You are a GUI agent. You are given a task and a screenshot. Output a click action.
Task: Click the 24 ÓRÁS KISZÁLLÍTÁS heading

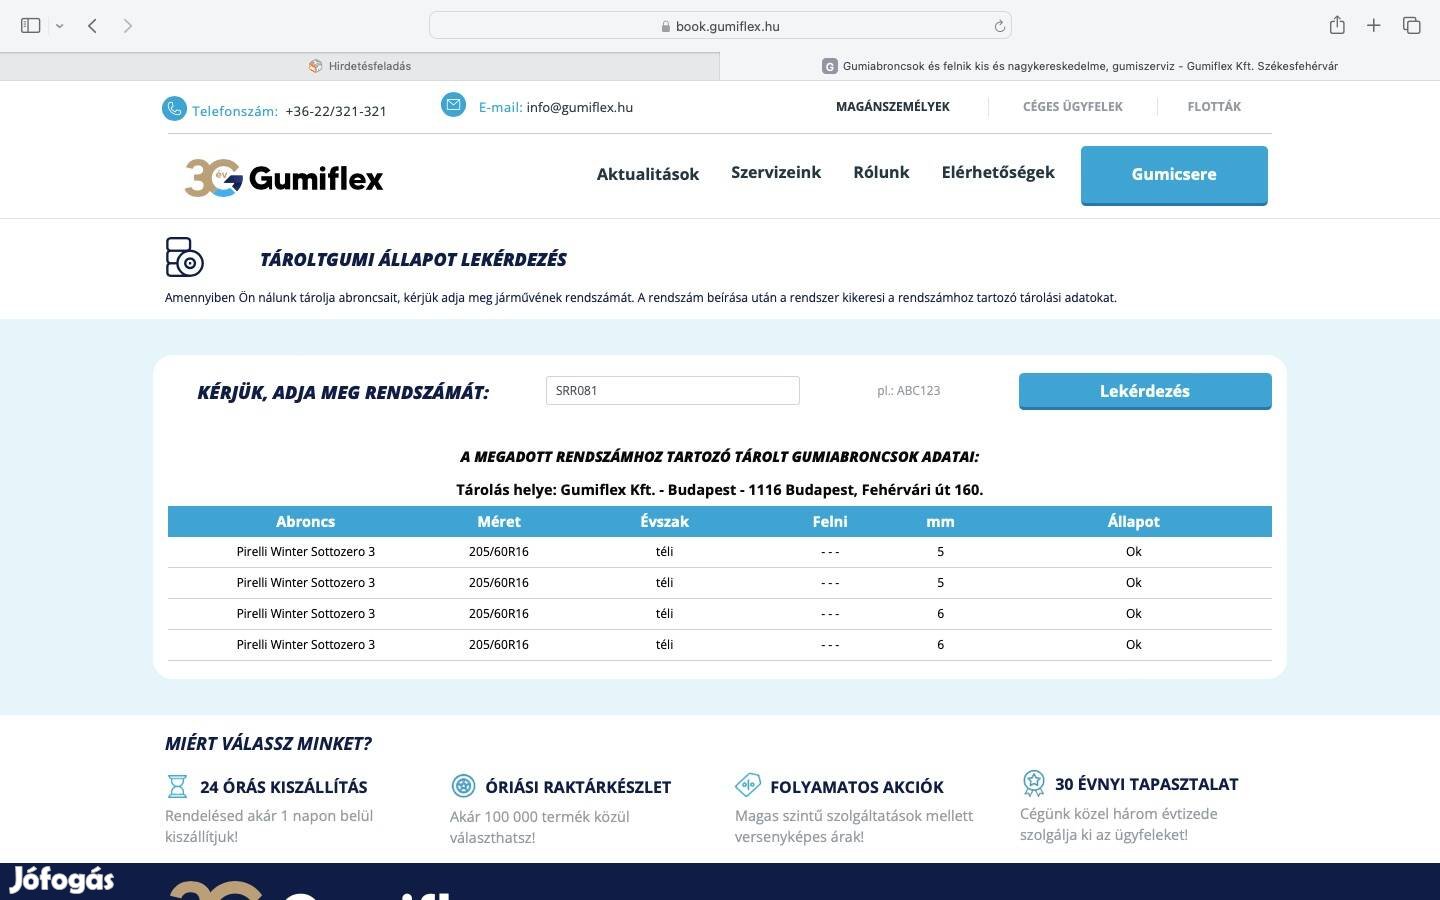click(284, 787)
